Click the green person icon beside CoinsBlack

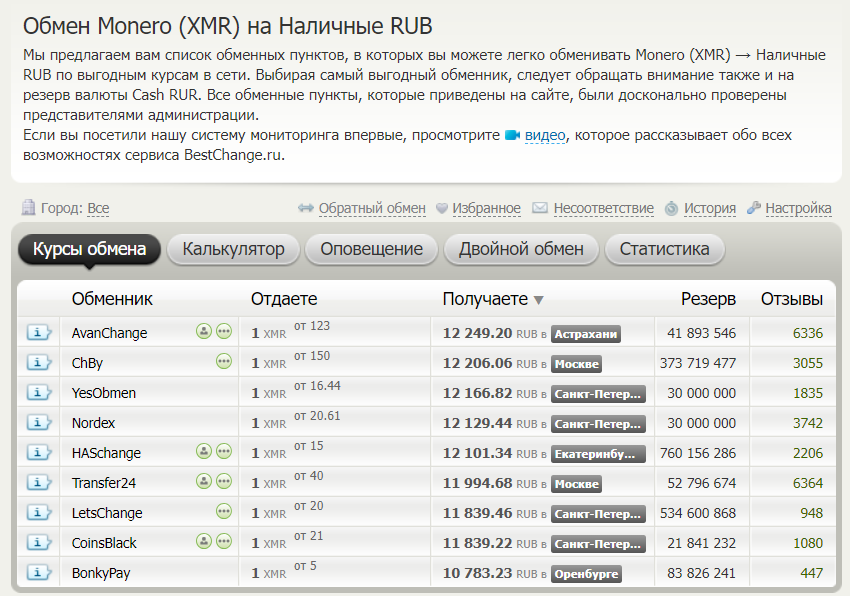click(x=204, y=541)
